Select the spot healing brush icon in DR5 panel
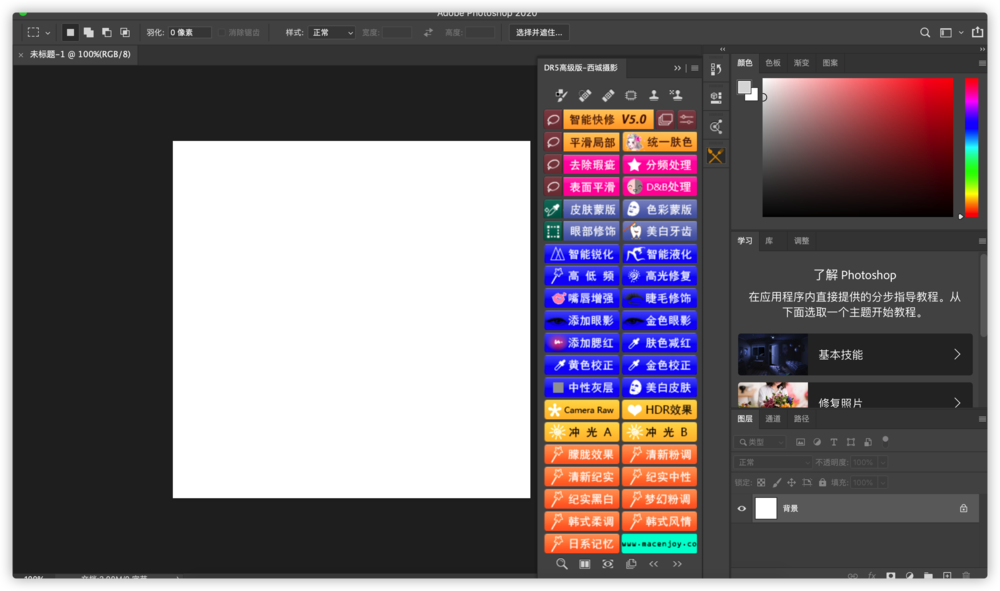Screen dimensions: 1000x591 coord(584,95)
